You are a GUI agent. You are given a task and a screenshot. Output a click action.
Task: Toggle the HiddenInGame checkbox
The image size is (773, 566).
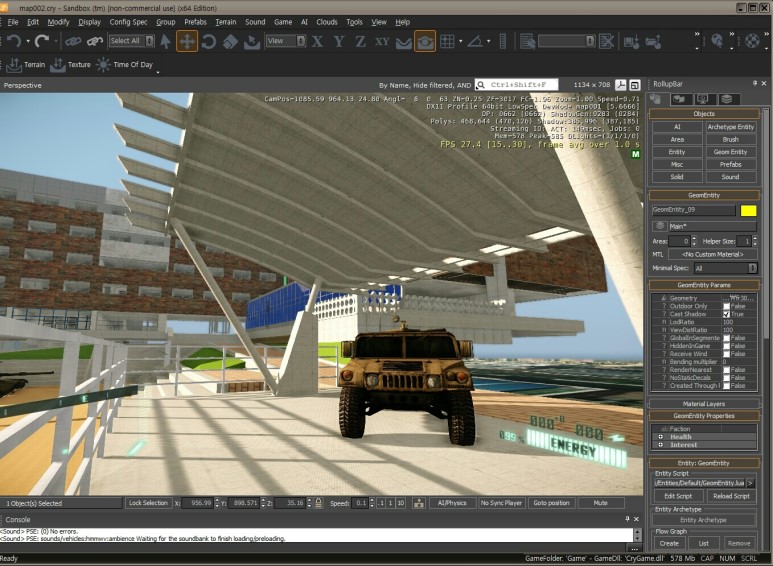pyautogui.click(x=726, y=346)
